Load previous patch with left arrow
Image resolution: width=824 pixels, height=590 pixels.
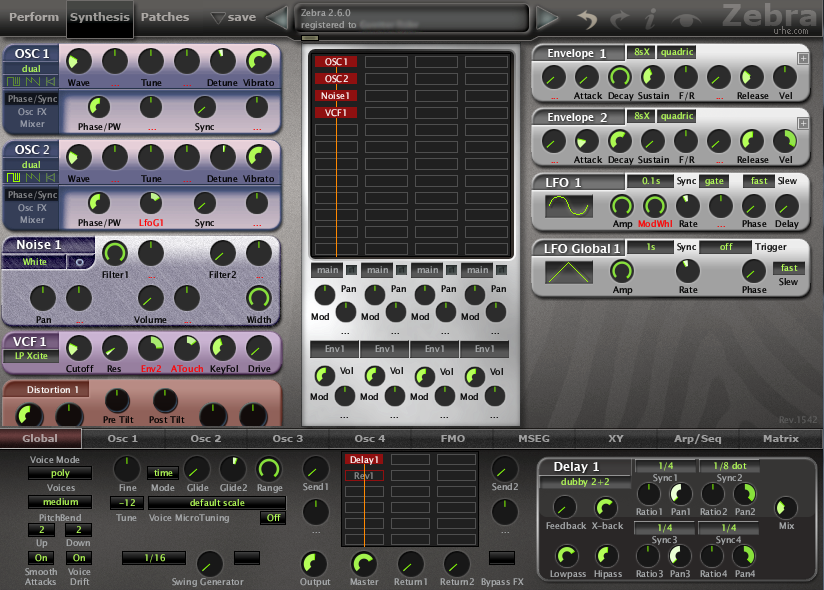click(x=277, y=18)
